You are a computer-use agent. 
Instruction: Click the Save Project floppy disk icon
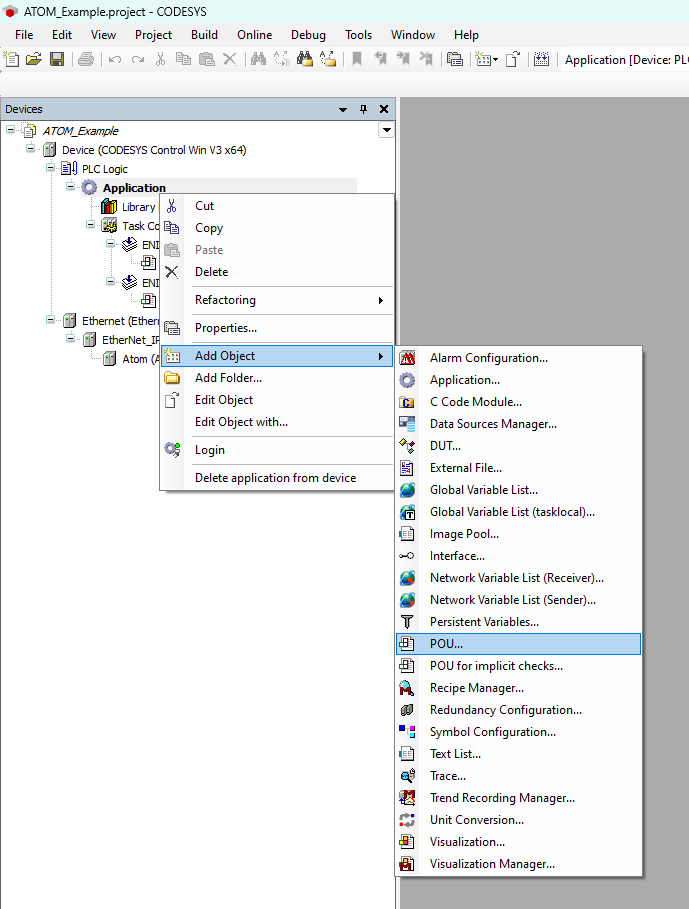pyautogui.click(x=57, y=59)
